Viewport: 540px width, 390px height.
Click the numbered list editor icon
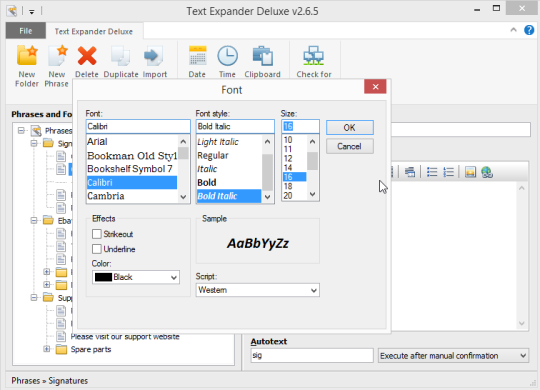448,172
